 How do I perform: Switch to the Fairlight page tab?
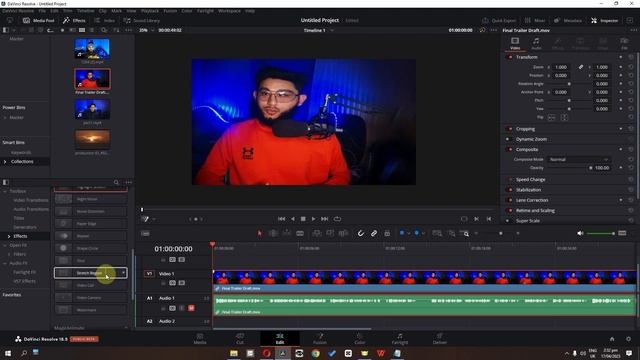400,339
